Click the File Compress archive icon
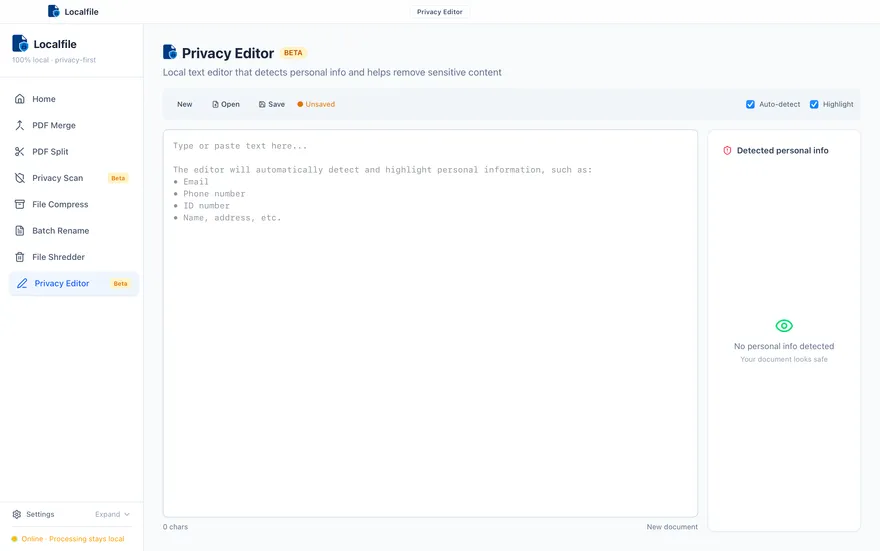Screen dimensions: 880x551 coord(20,204)
